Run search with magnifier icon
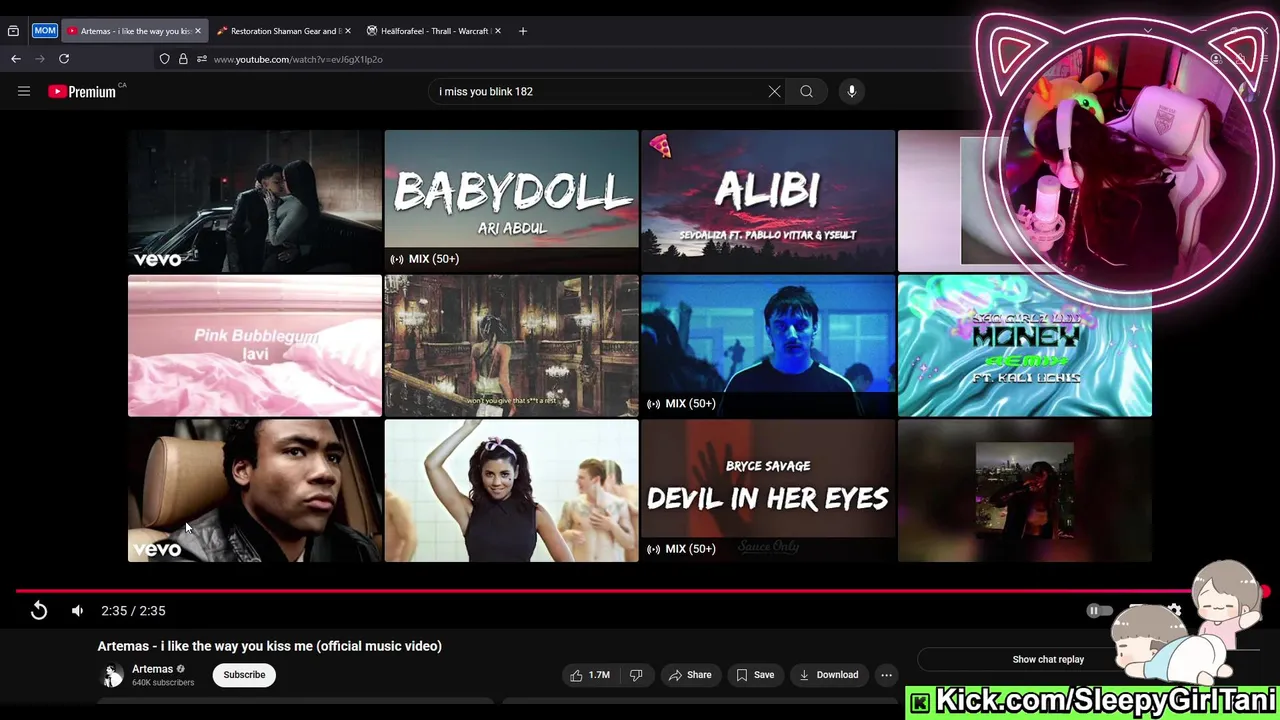 (806, 91)
